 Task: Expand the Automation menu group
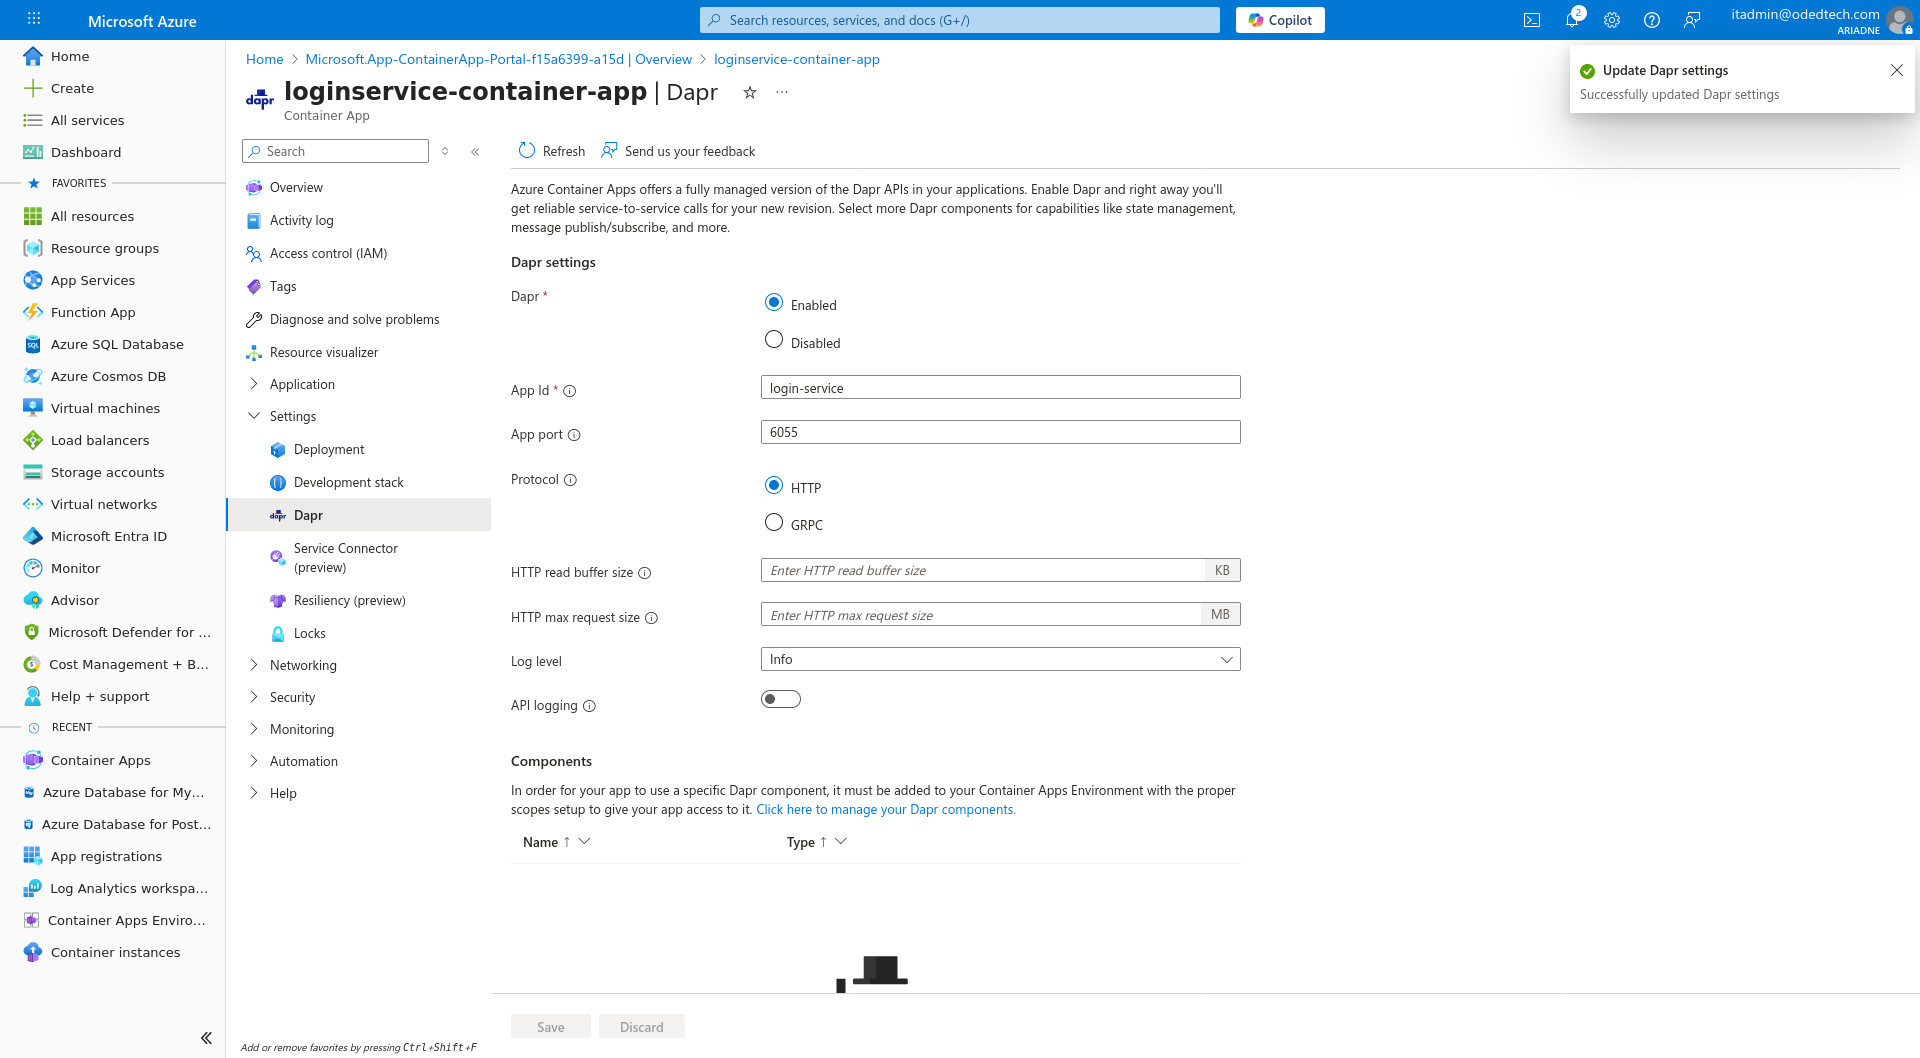click(x=254, y=761)
